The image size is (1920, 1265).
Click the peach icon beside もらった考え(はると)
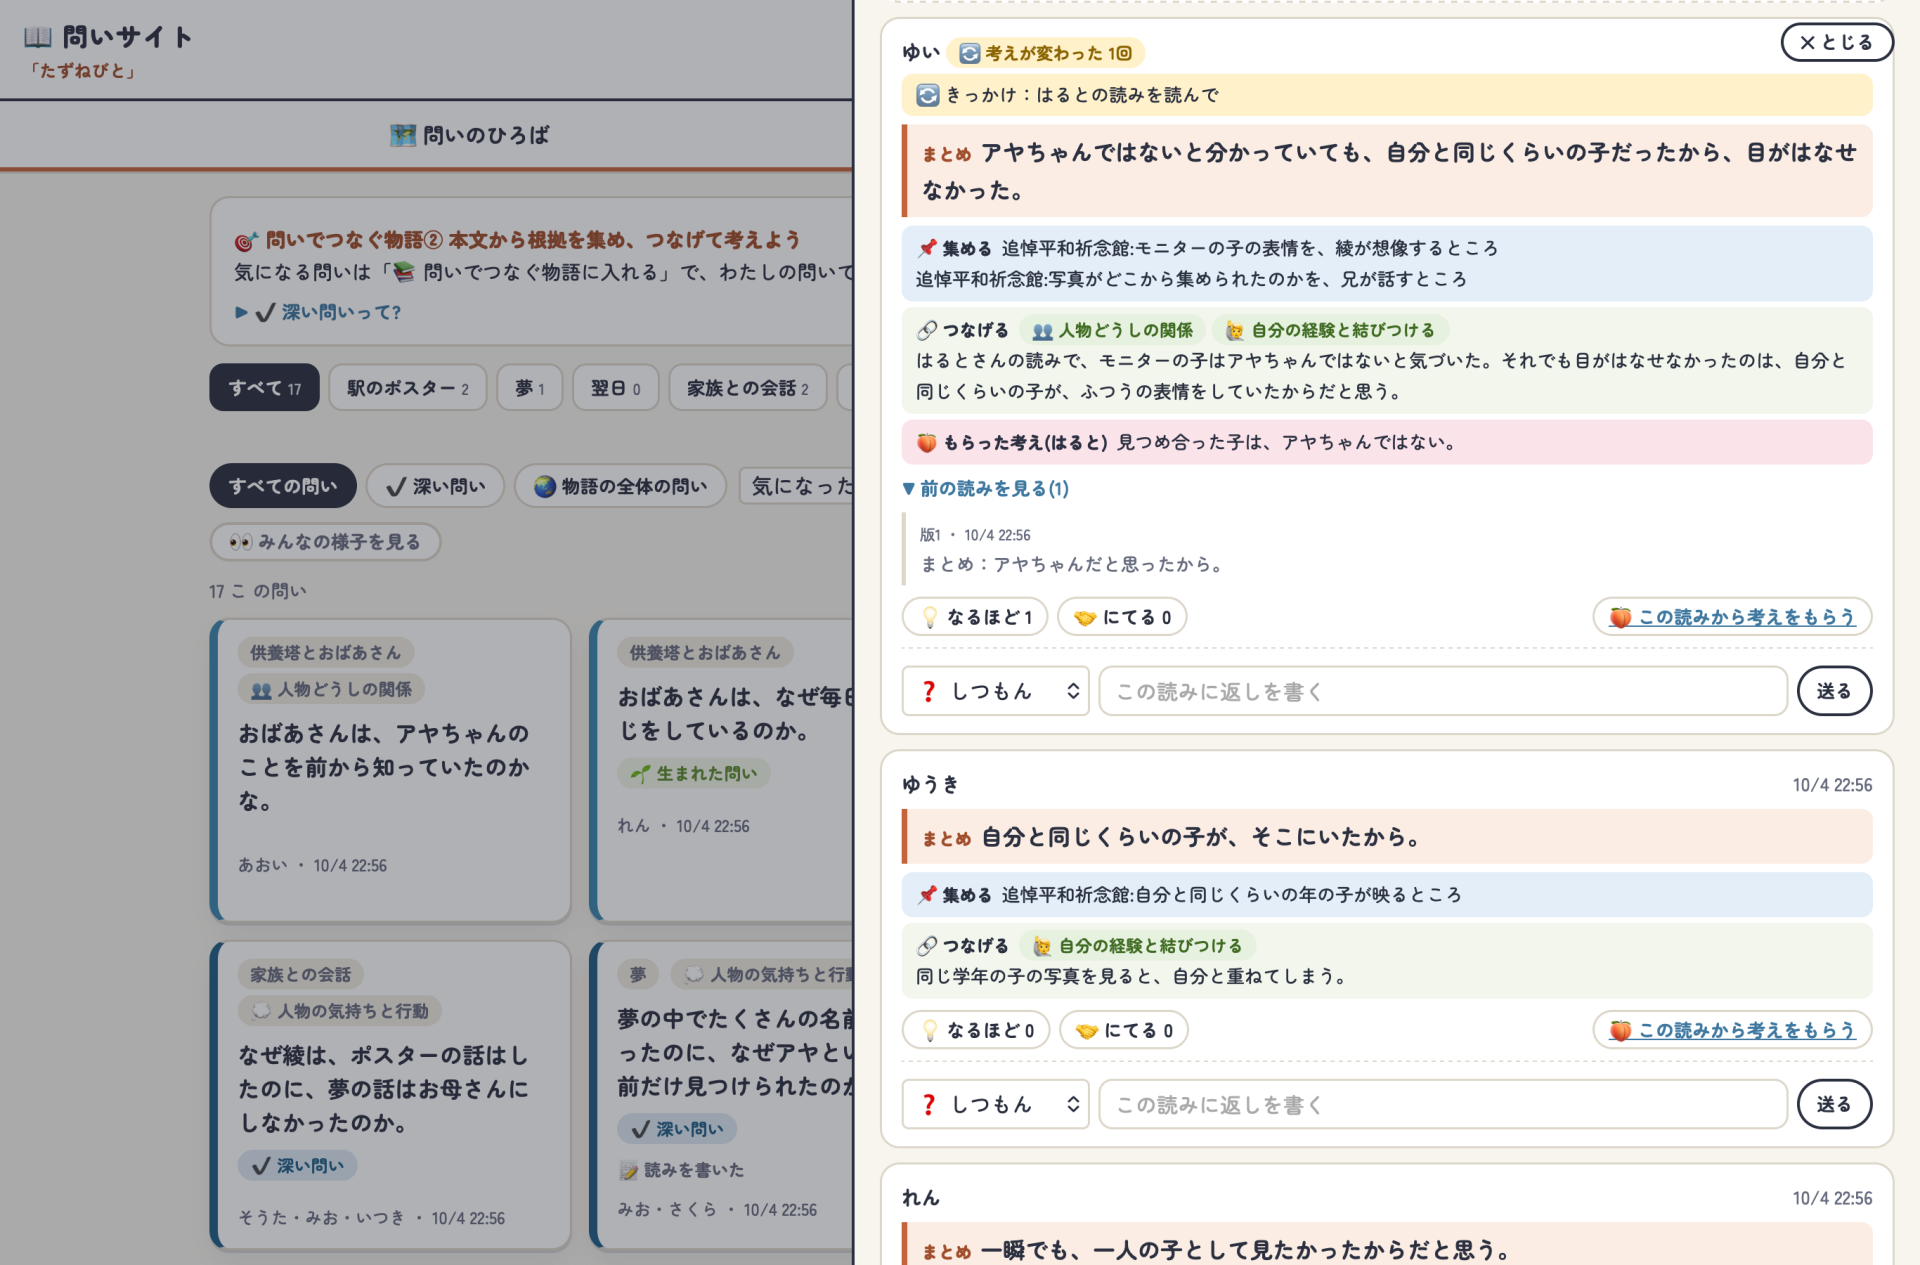coord(927,442)
